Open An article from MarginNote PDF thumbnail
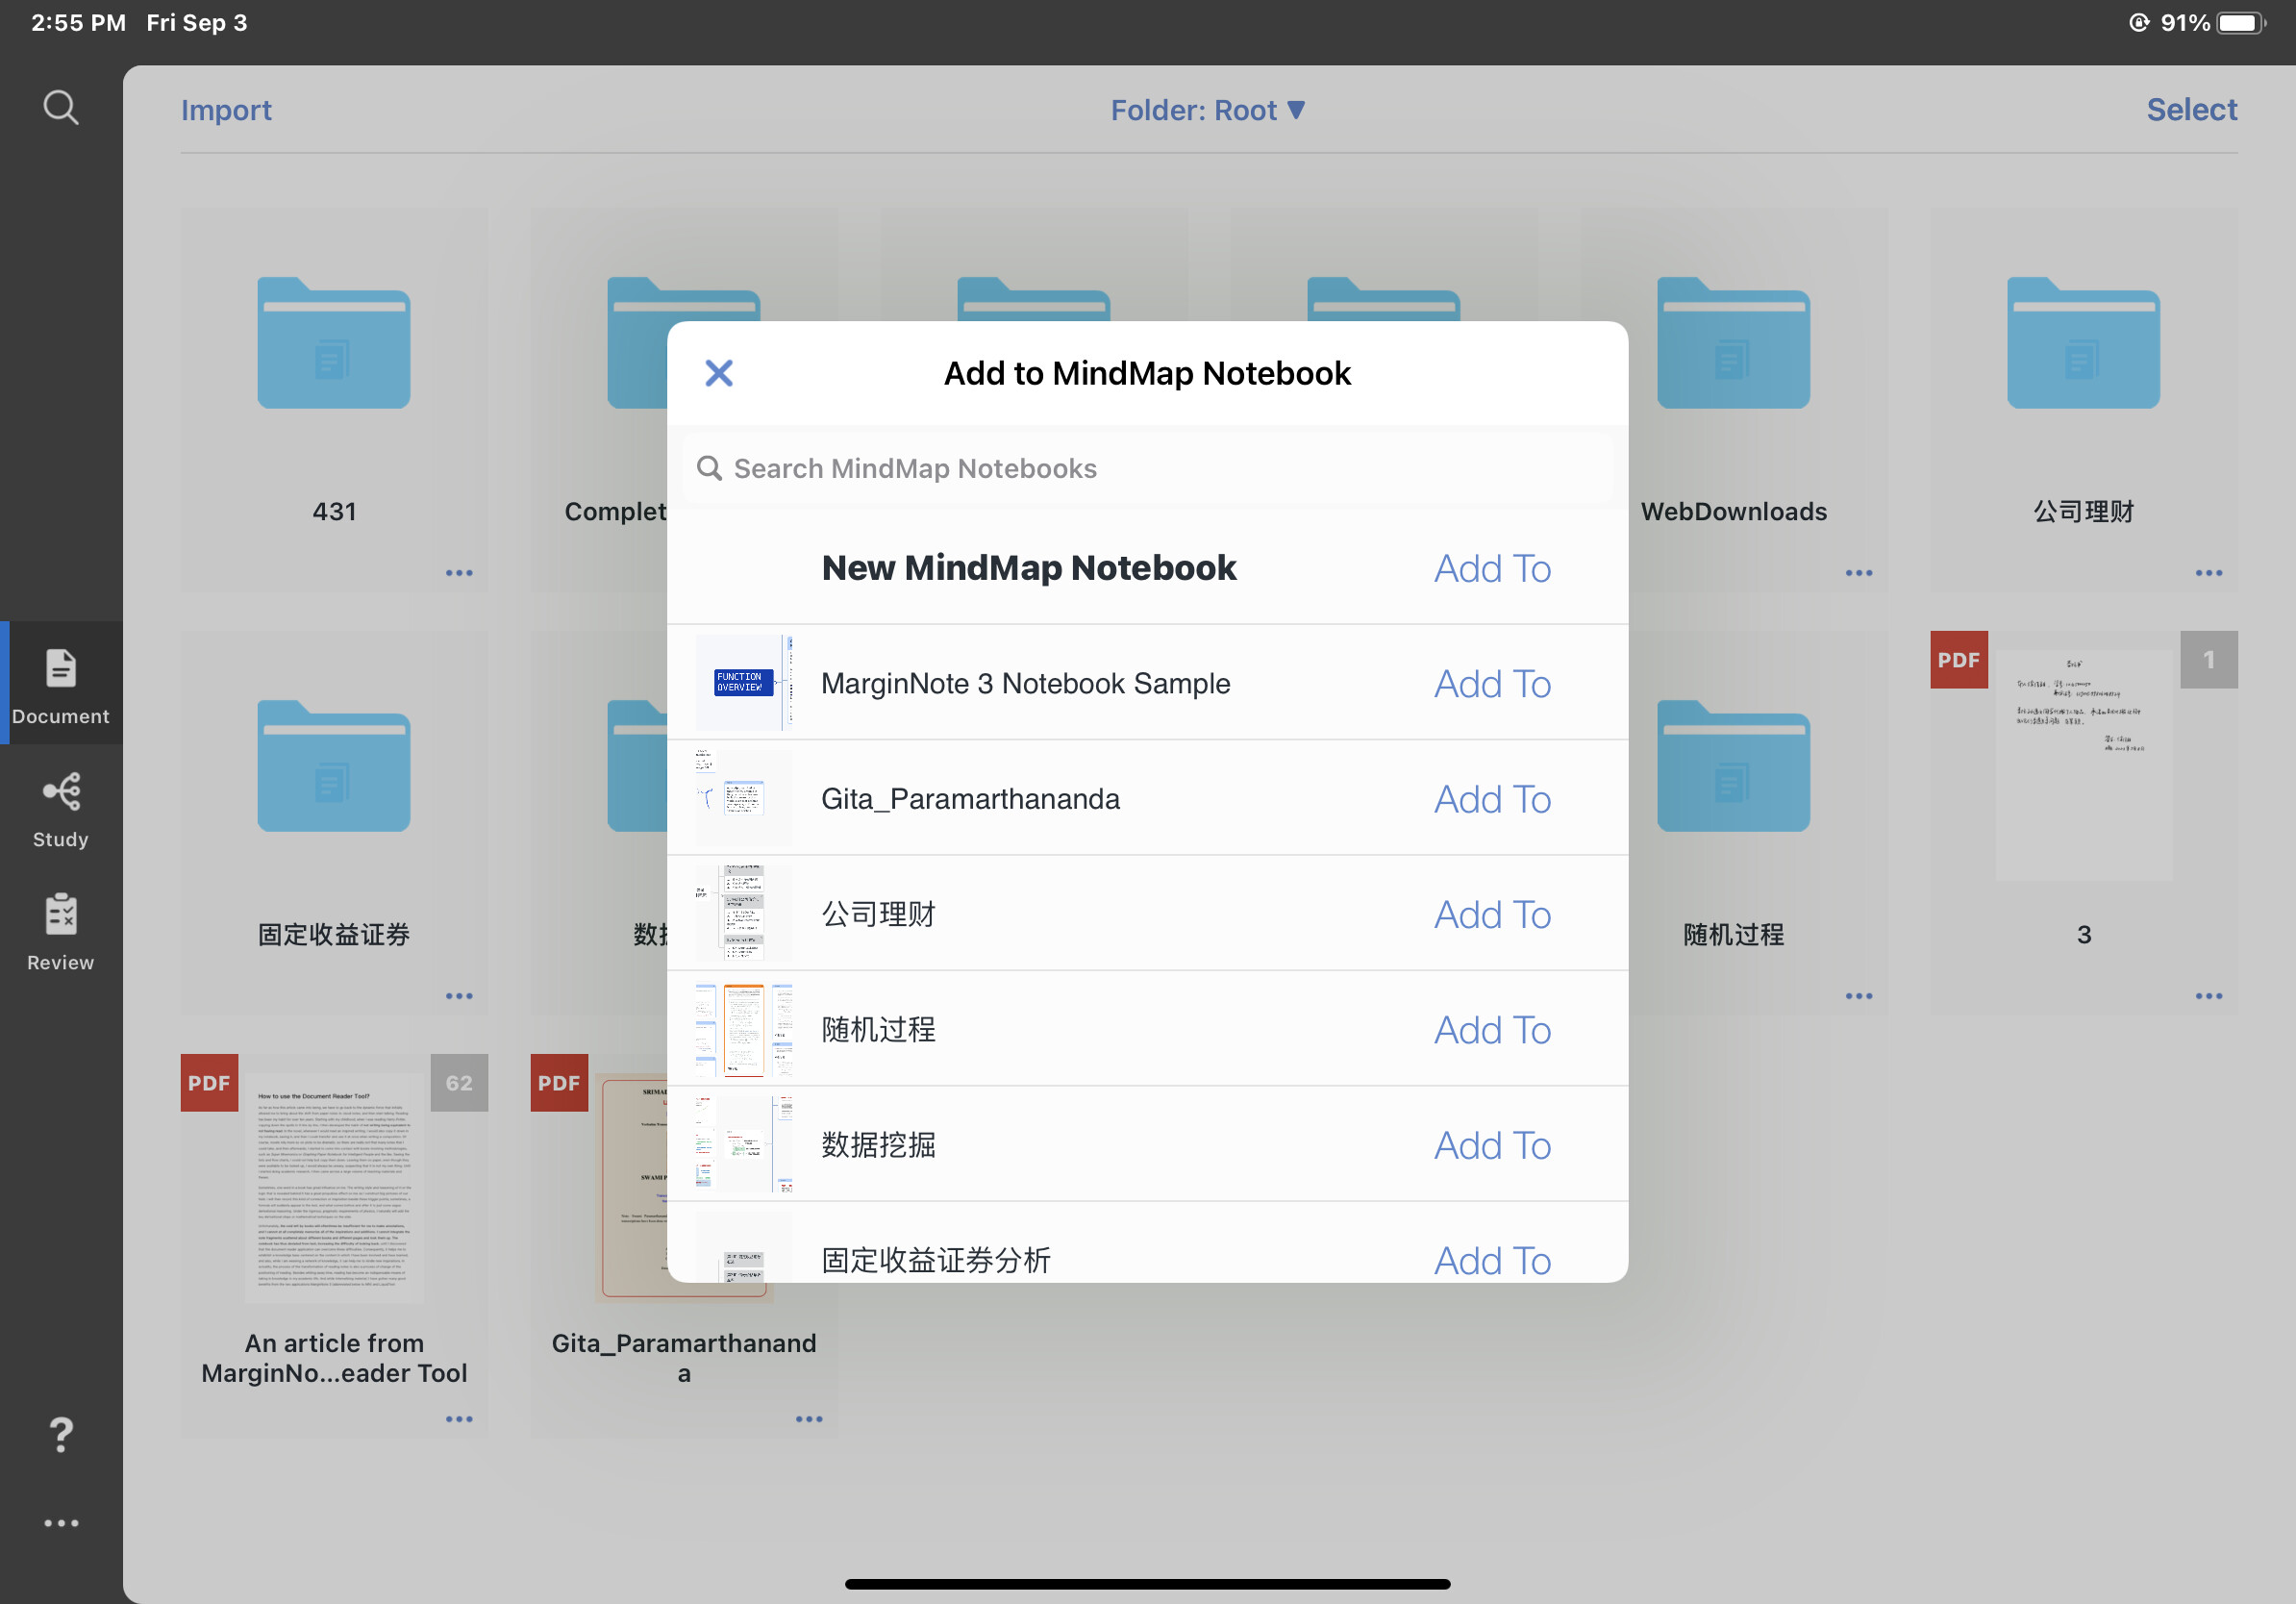 pos(334,1188)
